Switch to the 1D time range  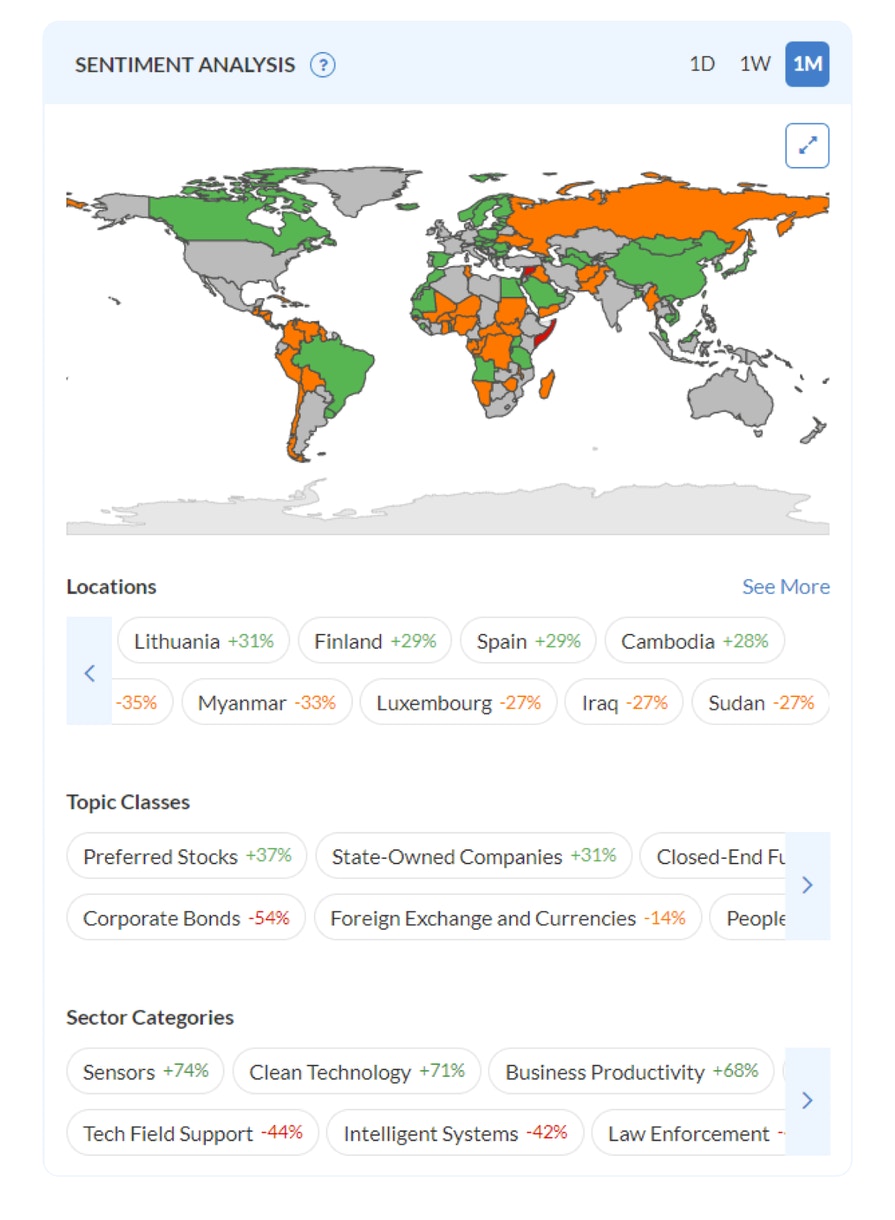click(702, 64)
